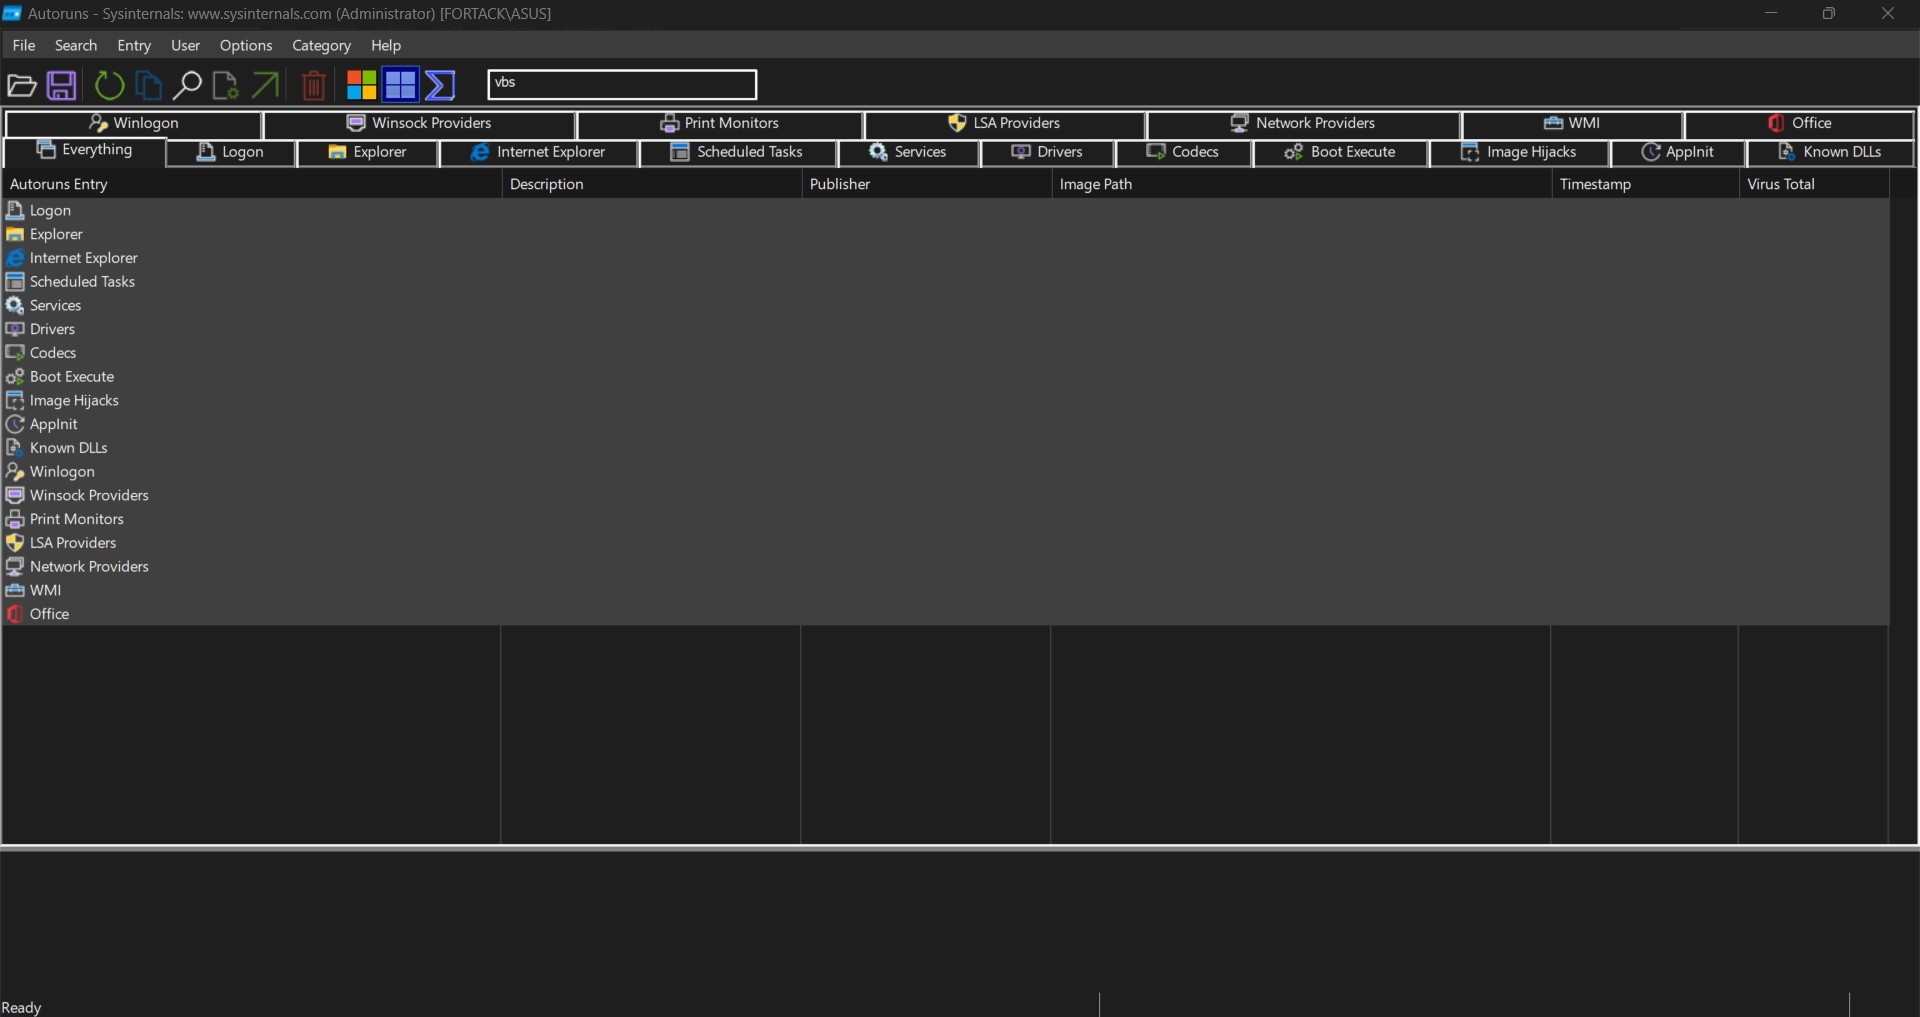
Task: Click the Boot Execute icon in the list
Action: [x=15, y=377]
